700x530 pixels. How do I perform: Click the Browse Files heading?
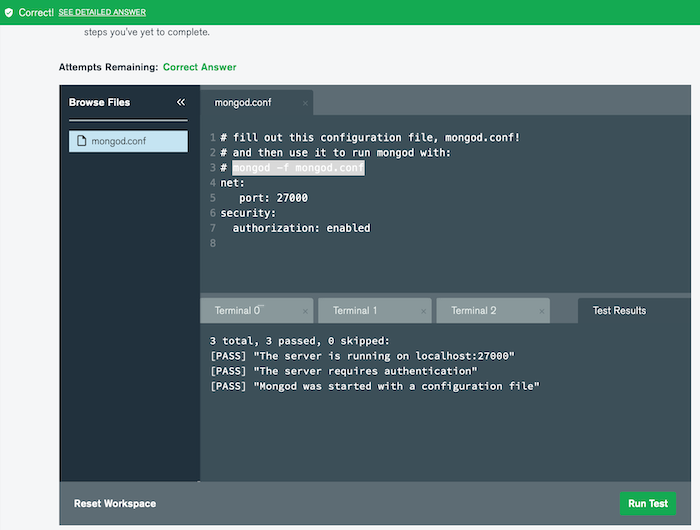pos(100,102)
